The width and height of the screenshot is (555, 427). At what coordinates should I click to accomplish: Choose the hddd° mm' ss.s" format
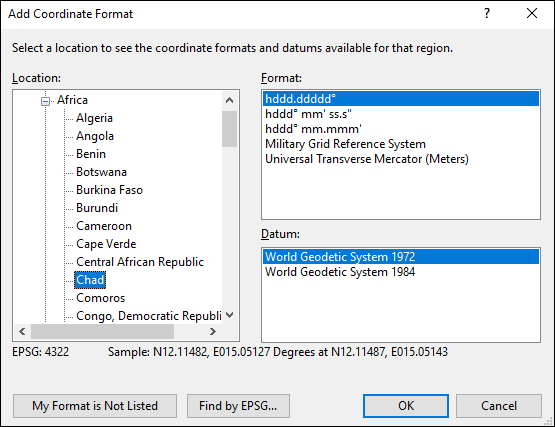pyautogui.click(x=401, y=114)
